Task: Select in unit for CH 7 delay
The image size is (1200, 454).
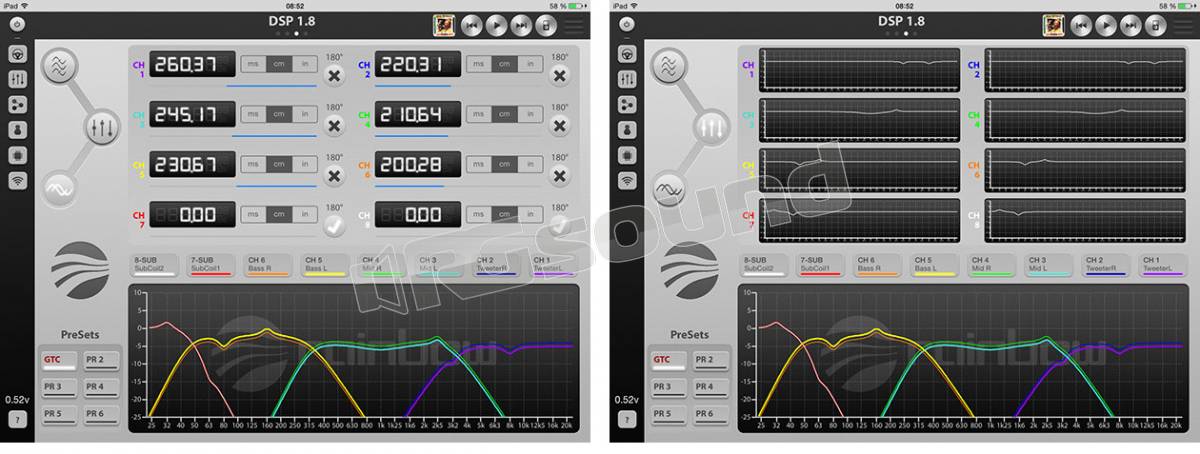Action: click(x=306, y=214)
